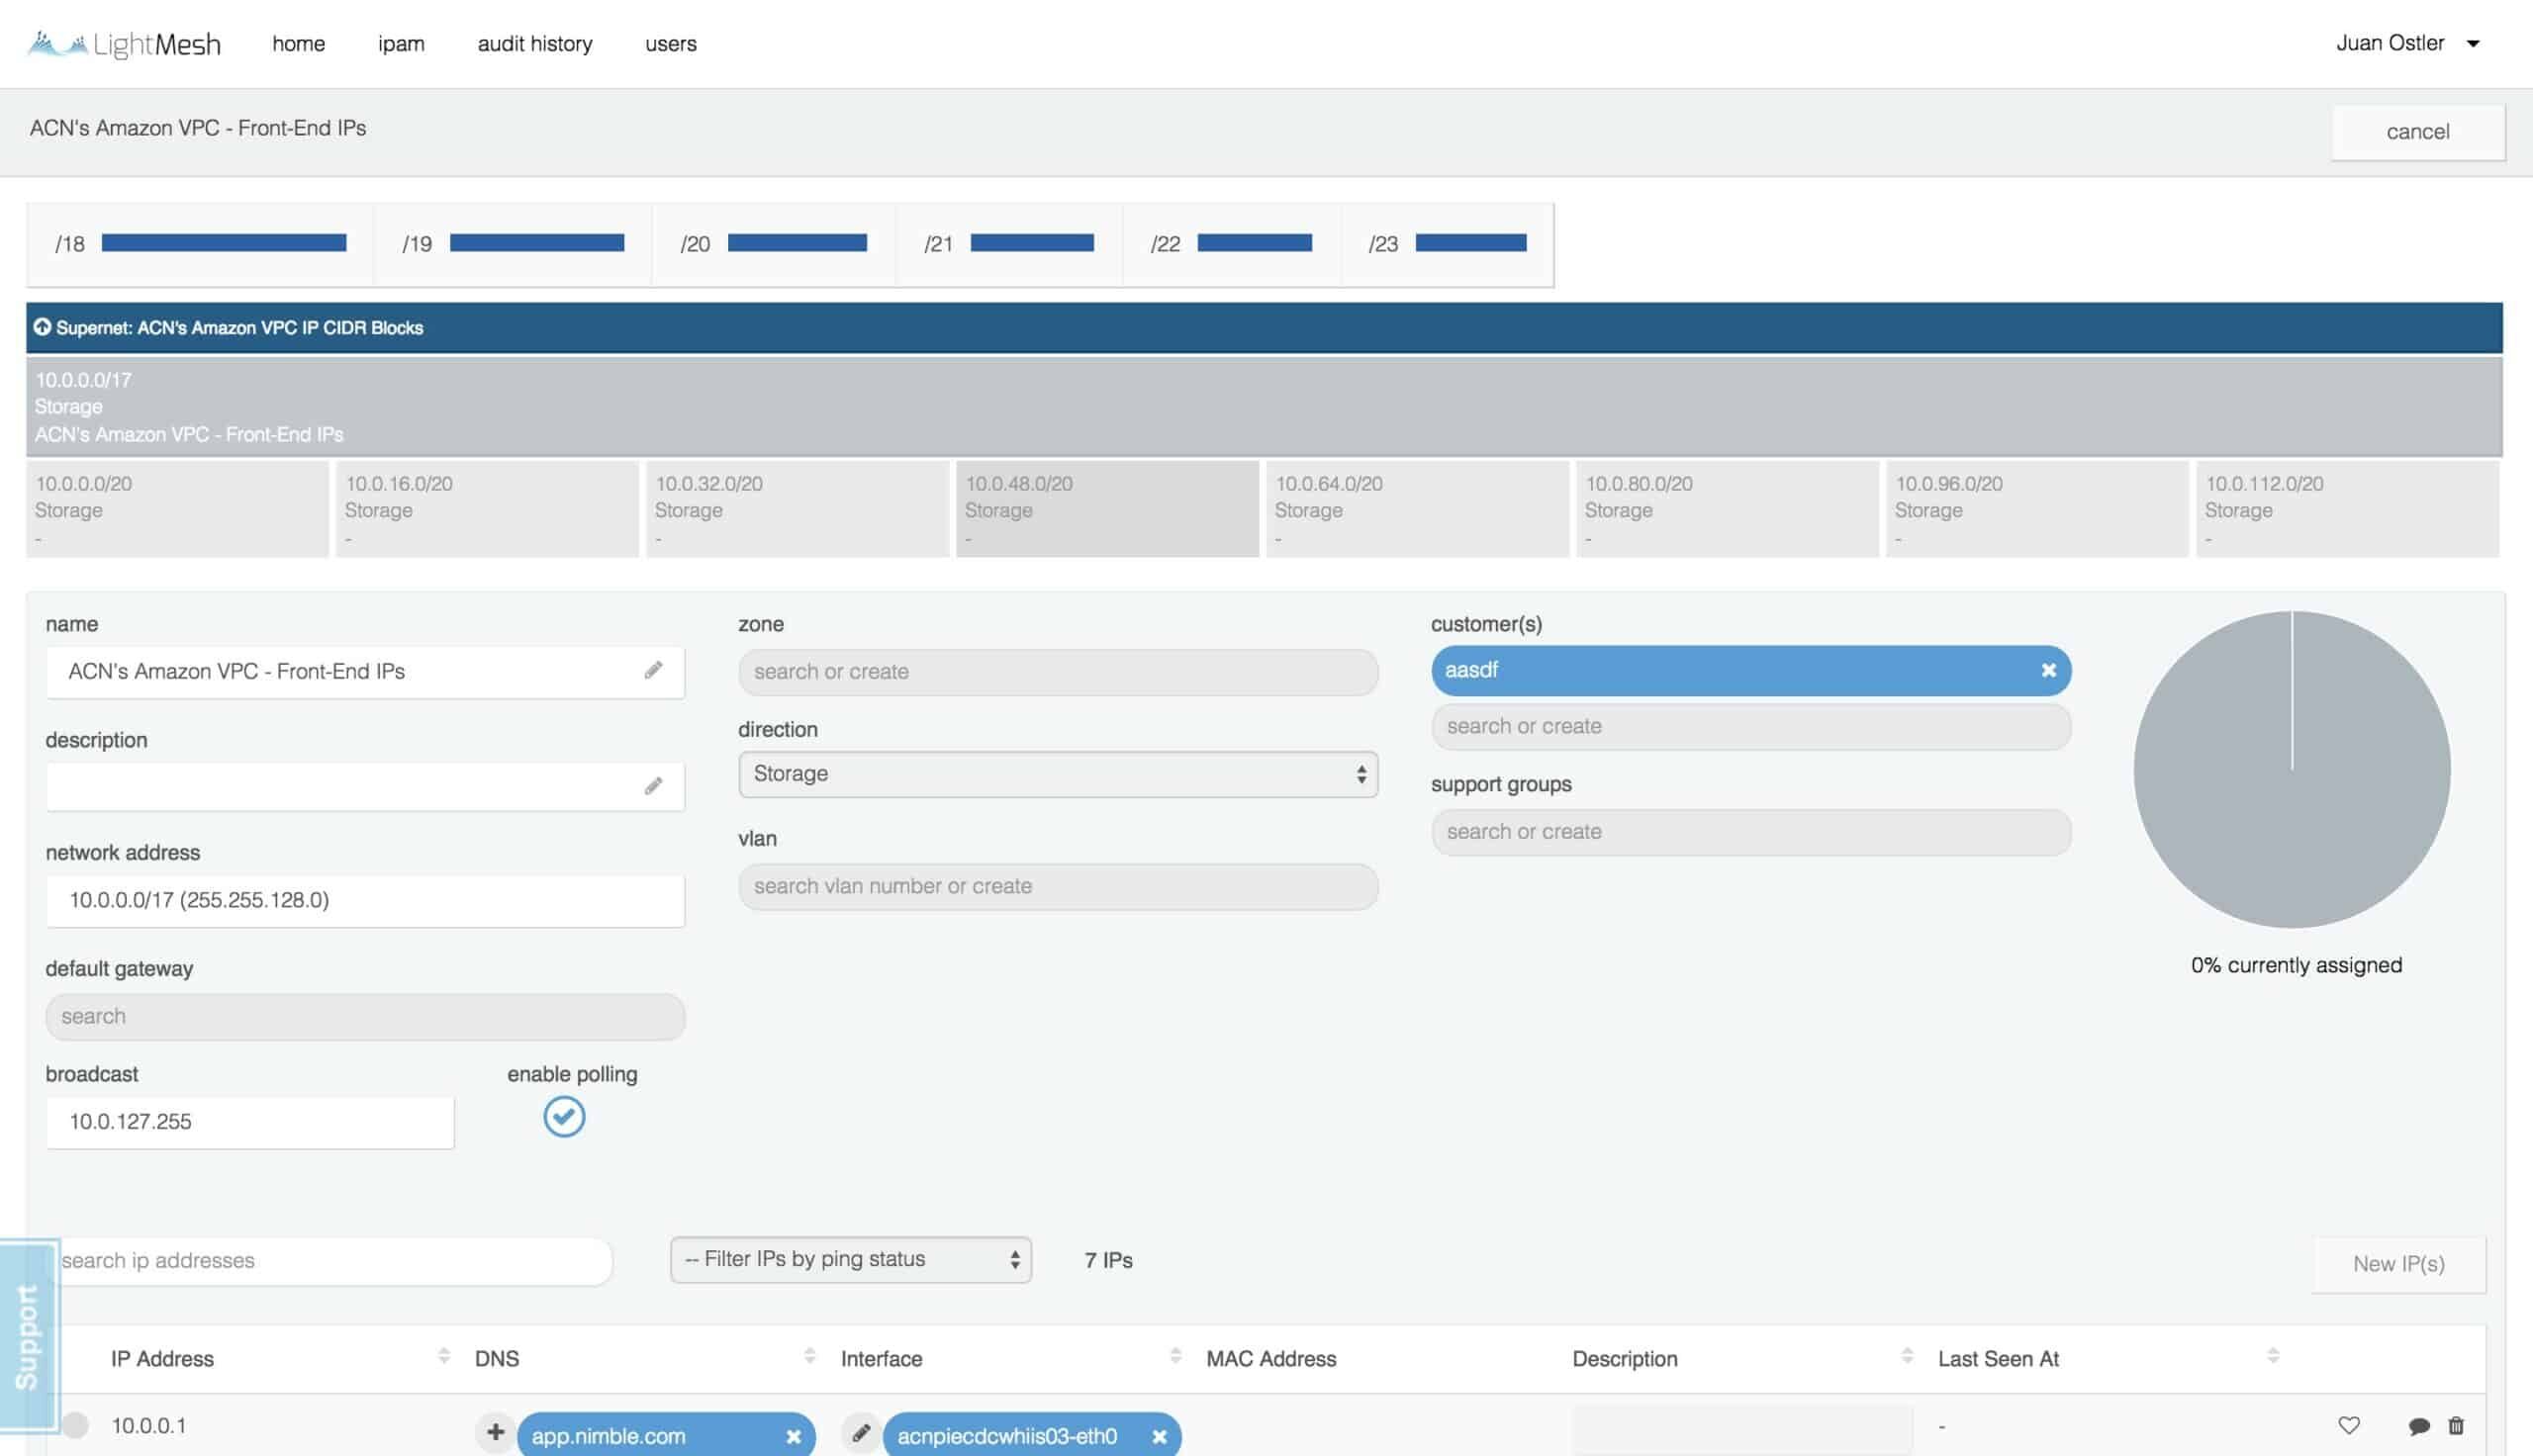Image resolution: width=2533 pixels, height=1456 pixels.
Task: Select the 10.0.16.0/20 subnet block
Action: click(488, 509)
